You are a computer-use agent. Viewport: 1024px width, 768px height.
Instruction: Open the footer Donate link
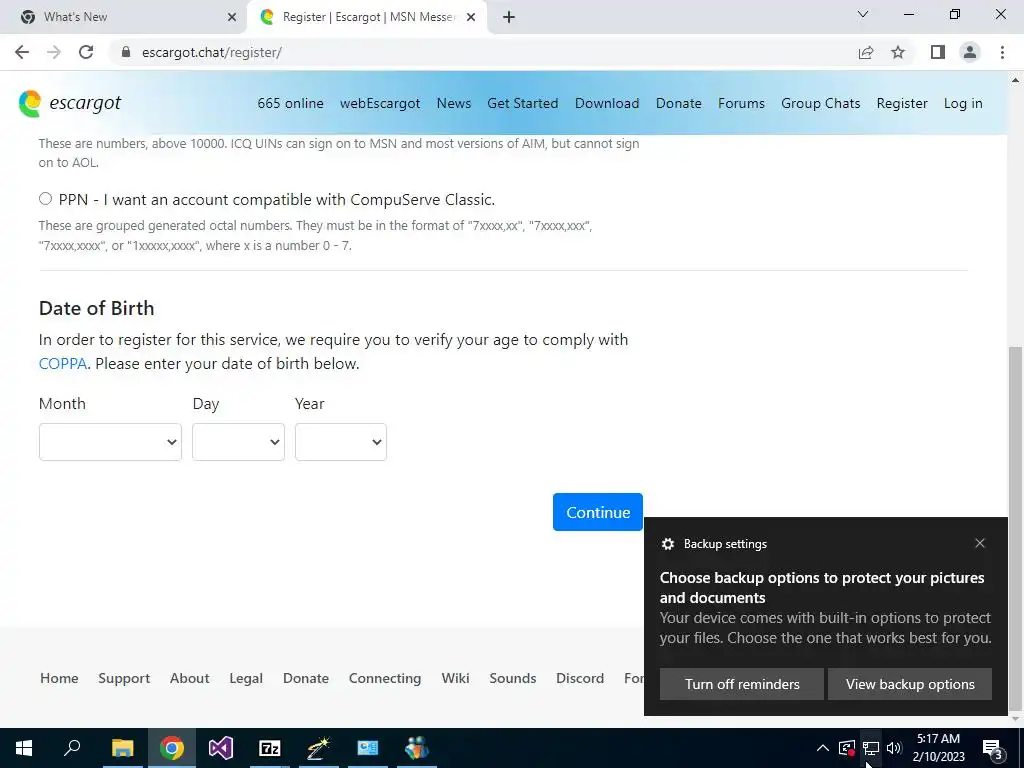pos(306,678)
